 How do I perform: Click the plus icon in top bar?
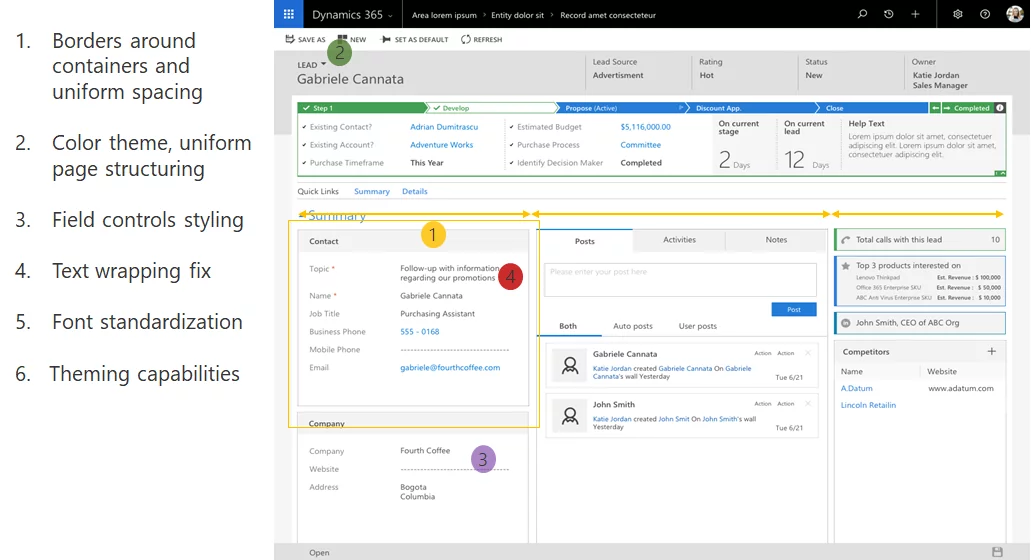click(915, 14)
